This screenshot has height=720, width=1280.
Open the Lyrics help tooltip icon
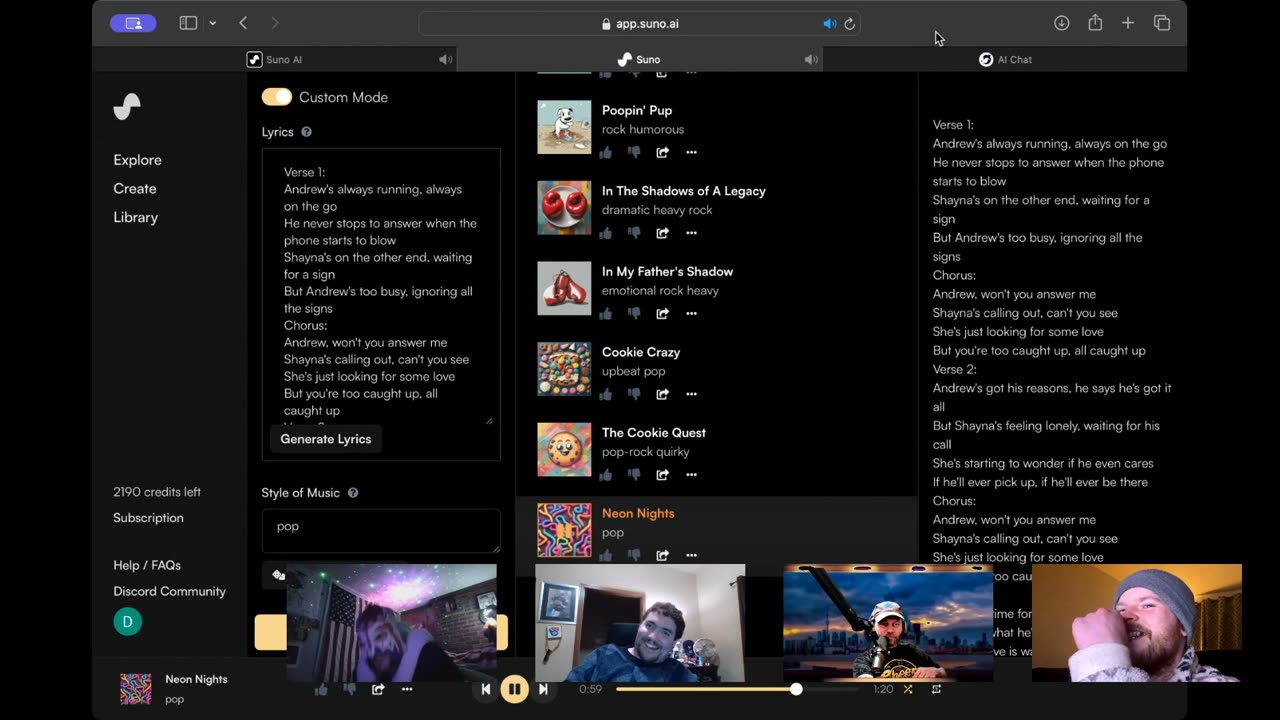coord(306,132)
